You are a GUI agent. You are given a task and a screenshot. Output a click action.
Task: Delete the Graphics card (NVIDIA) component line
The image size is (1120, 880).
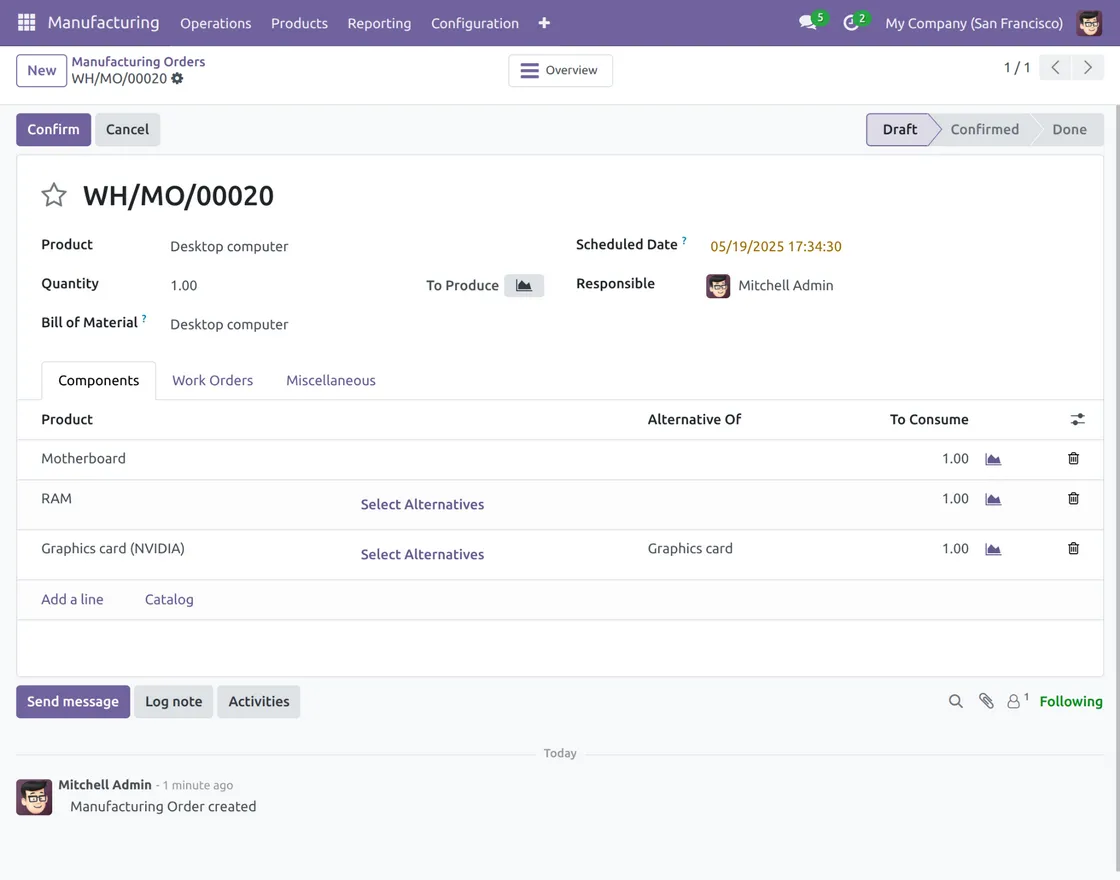click(1073, 549)
